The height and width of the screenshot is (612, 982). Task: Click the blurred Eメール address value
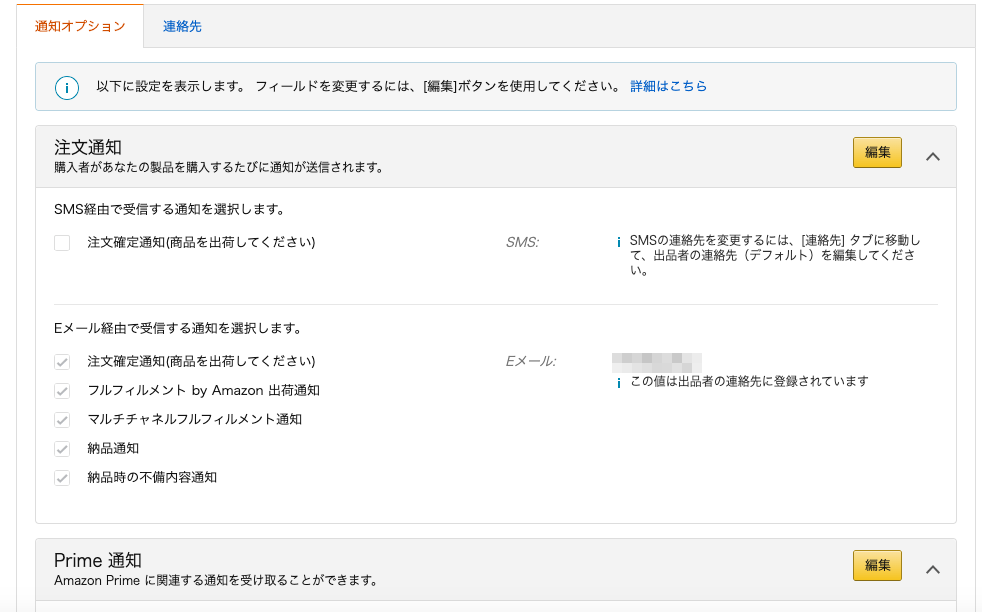coord(656,362)
